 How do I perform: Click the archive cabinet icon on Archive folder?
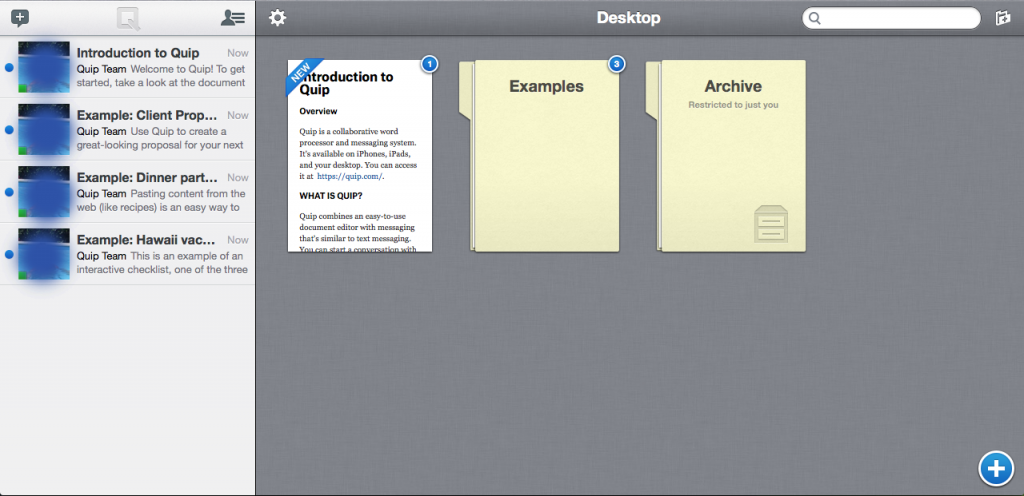pyautogui.click(x=771, y=224)
